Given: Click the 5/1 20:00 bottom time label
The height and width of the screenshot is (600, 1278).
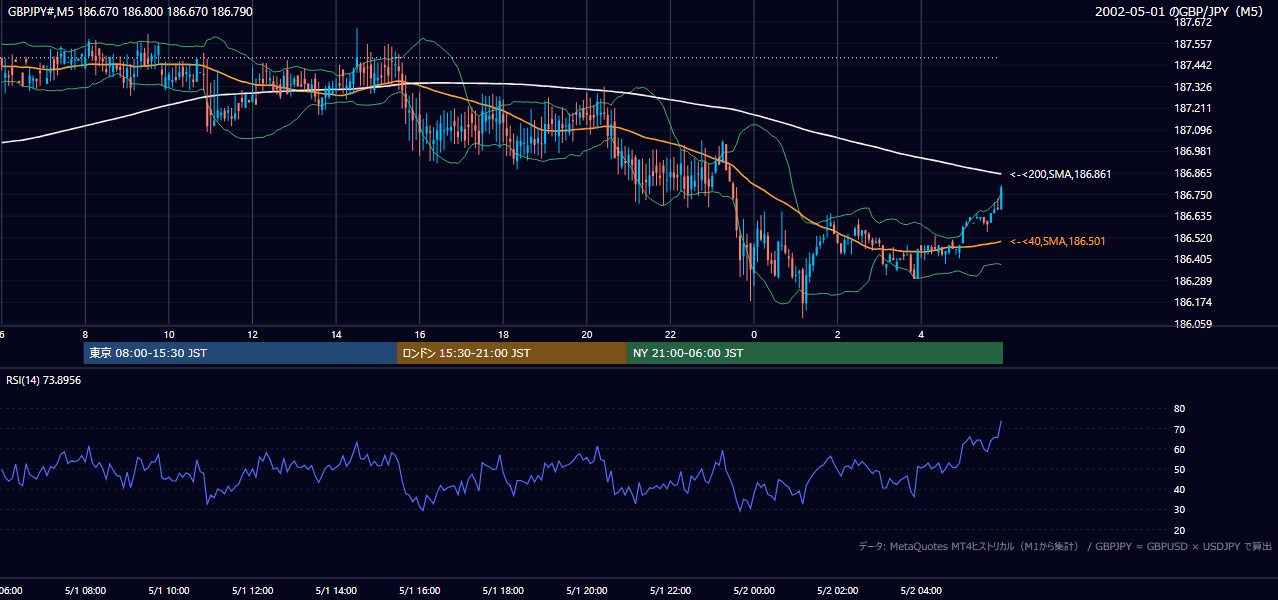Looking at the screenshot, I should tap(587, 591).
